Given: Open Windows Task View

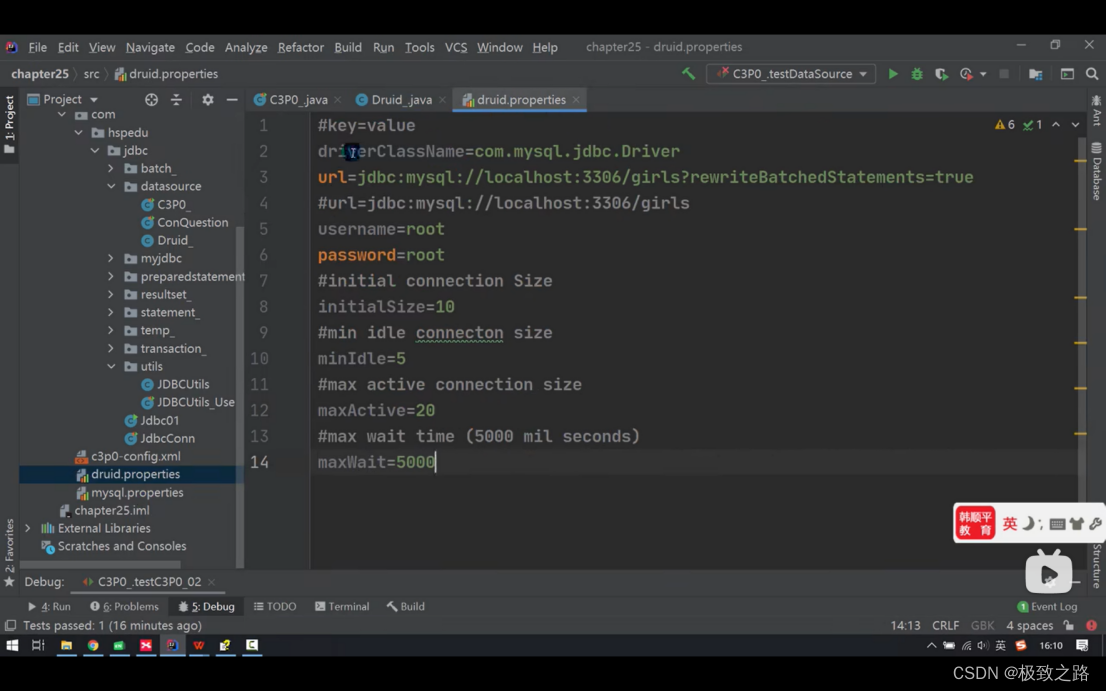Looking at the screenshot, I should point(38,645).
